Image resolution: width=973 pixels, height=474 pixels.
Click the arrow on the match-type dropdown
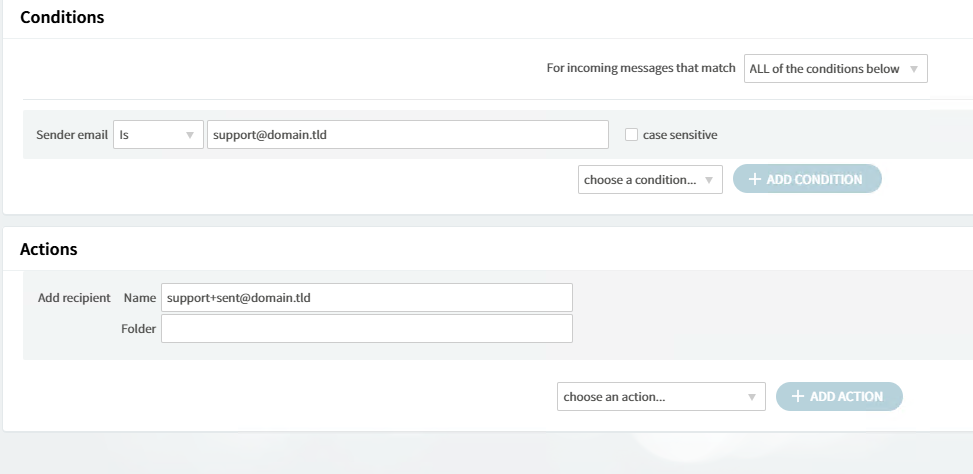point(912,69)
